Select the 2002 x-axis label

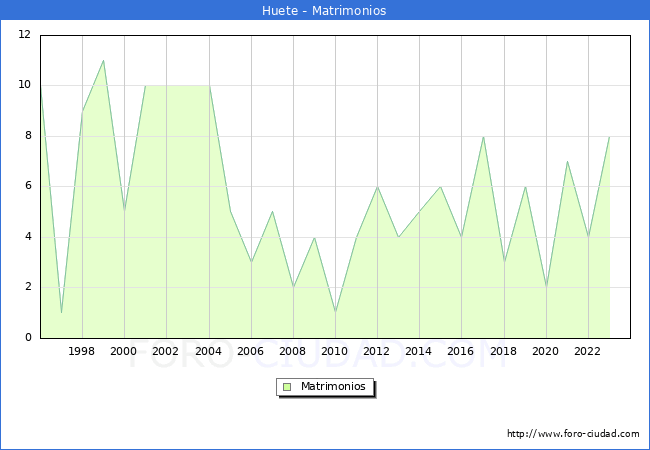pos(165,351)
